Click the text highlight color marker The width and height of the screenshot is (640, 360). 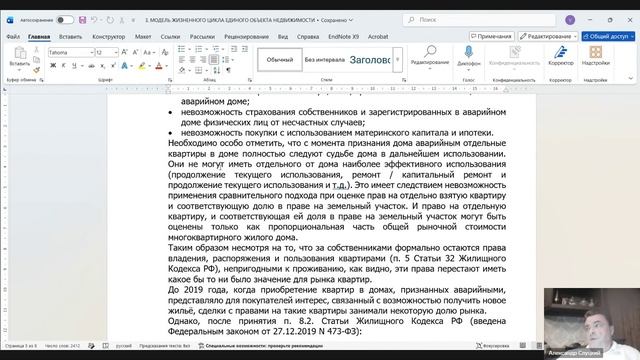[x=141, y=66]
